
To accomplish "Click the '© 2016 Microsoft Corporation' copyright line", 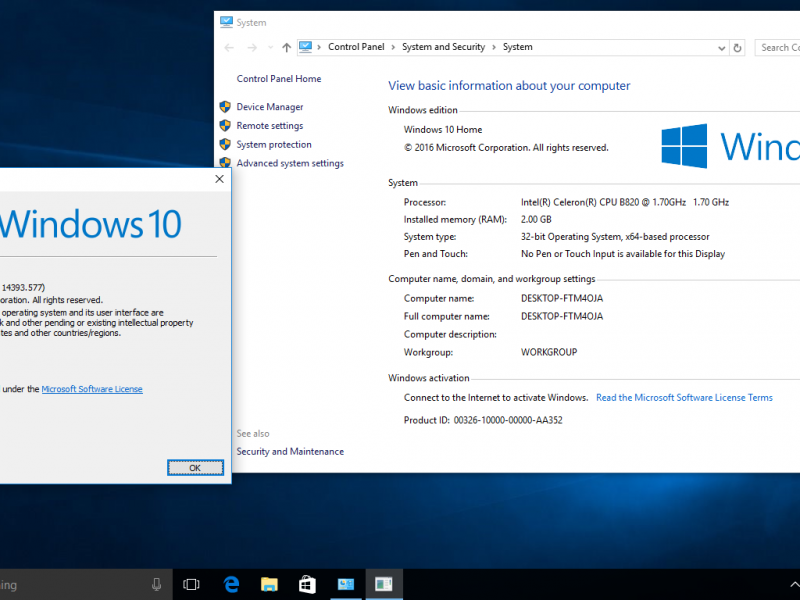I will [x=506, y=148].
